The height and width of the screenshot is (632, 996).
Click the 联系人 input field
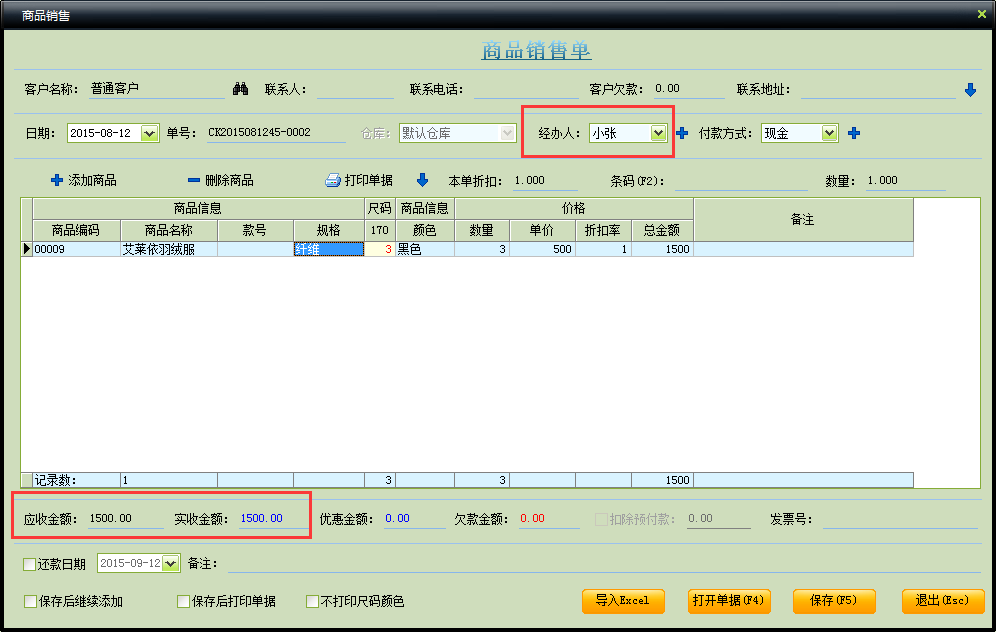point(355,90)
